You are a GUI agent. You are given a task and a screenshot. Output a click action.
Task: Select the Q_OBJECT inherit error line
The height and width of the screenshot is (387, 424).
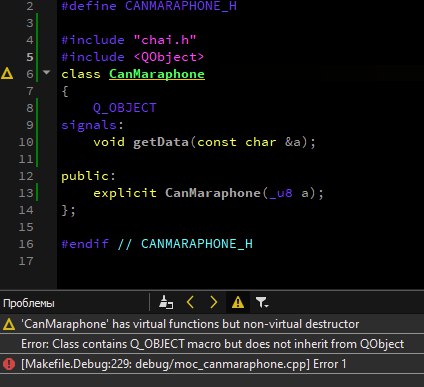click(x=212, y=344)
